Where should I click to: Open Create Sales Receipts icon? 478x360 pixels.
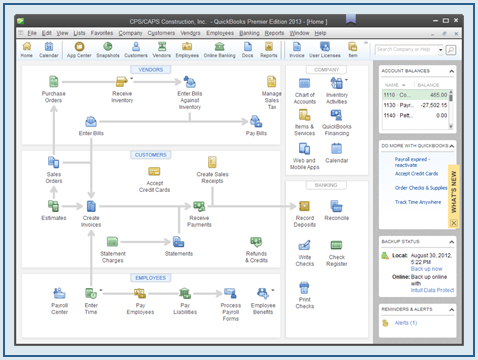tap(212, 162)
